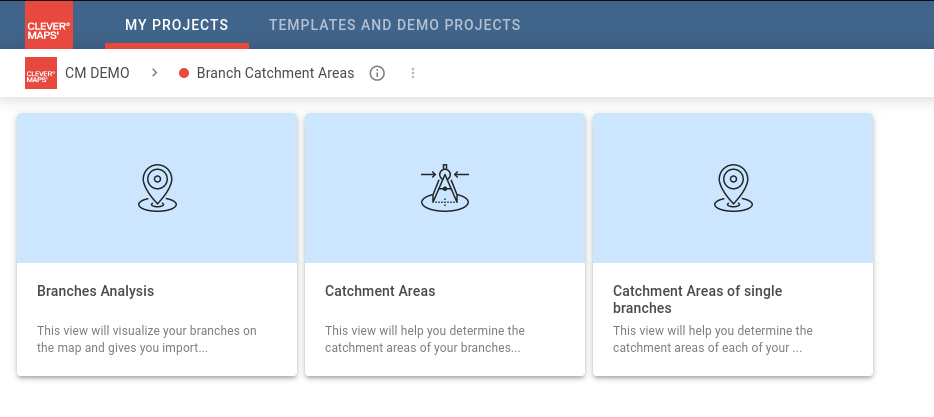Open the Catchment Areas view title
Viewport: 934px width, 417px height.
coord(380,291)
